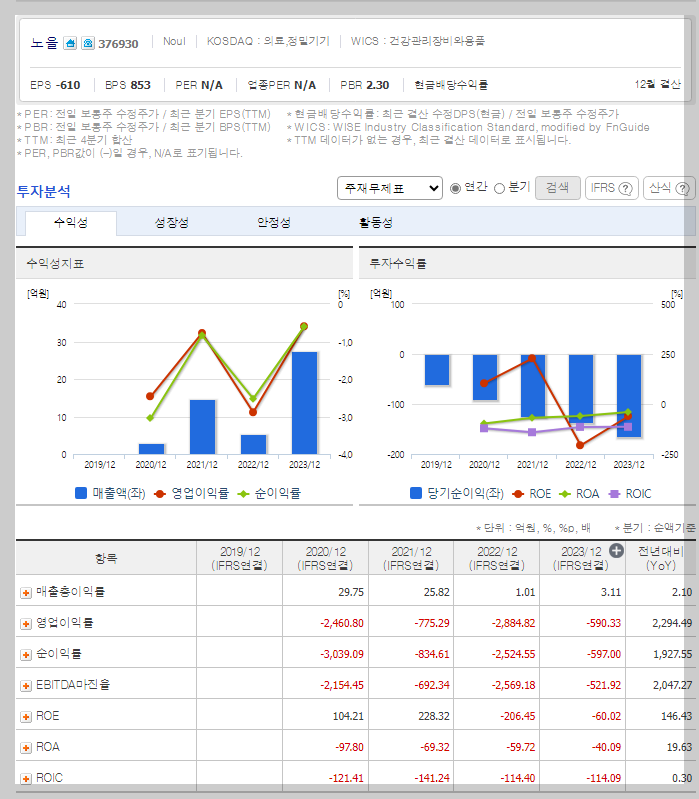Toggle 당기순이익(좌) legend swatch

[x=416, y=493]
